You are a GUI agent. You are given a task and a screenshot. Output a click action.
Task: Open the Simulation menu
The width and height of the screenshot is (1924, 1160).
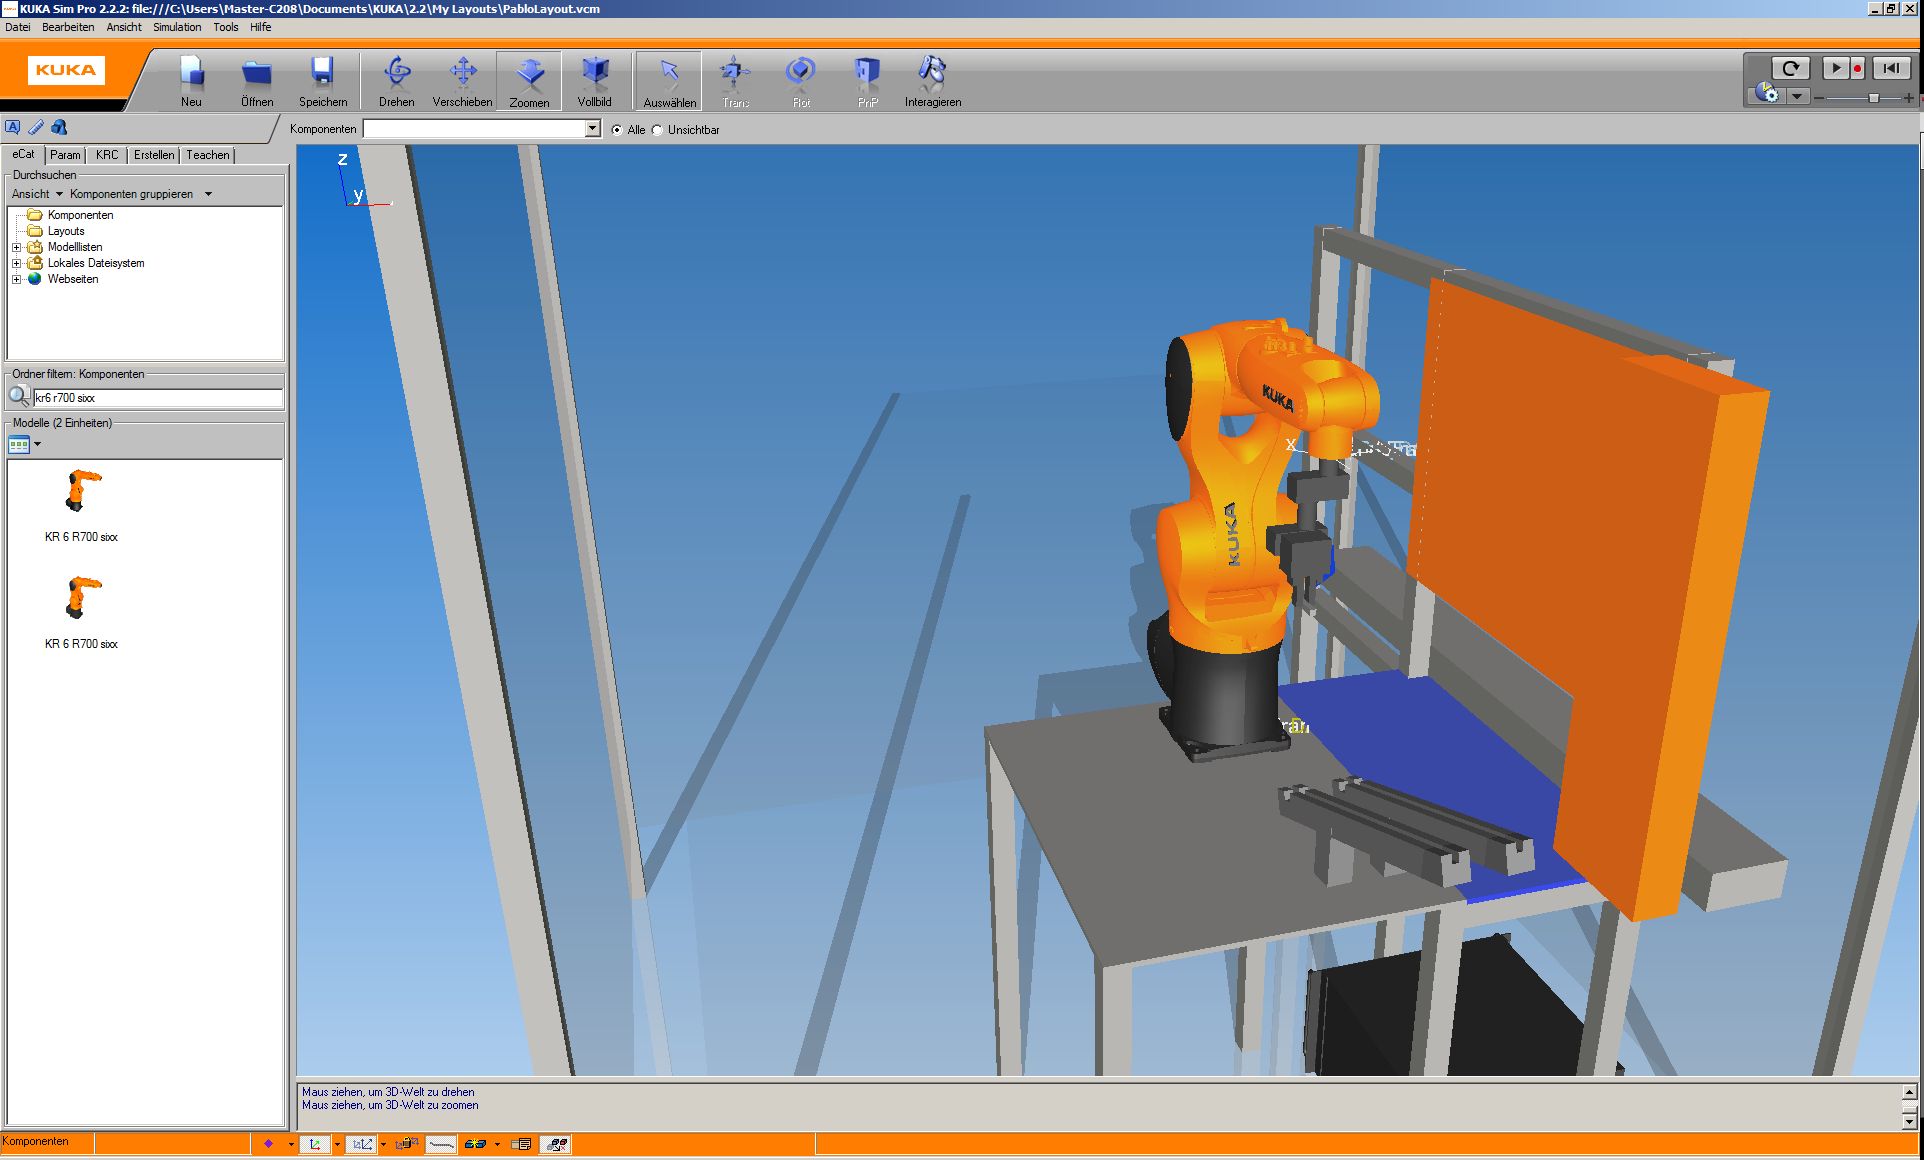click(x=177, y=27)
